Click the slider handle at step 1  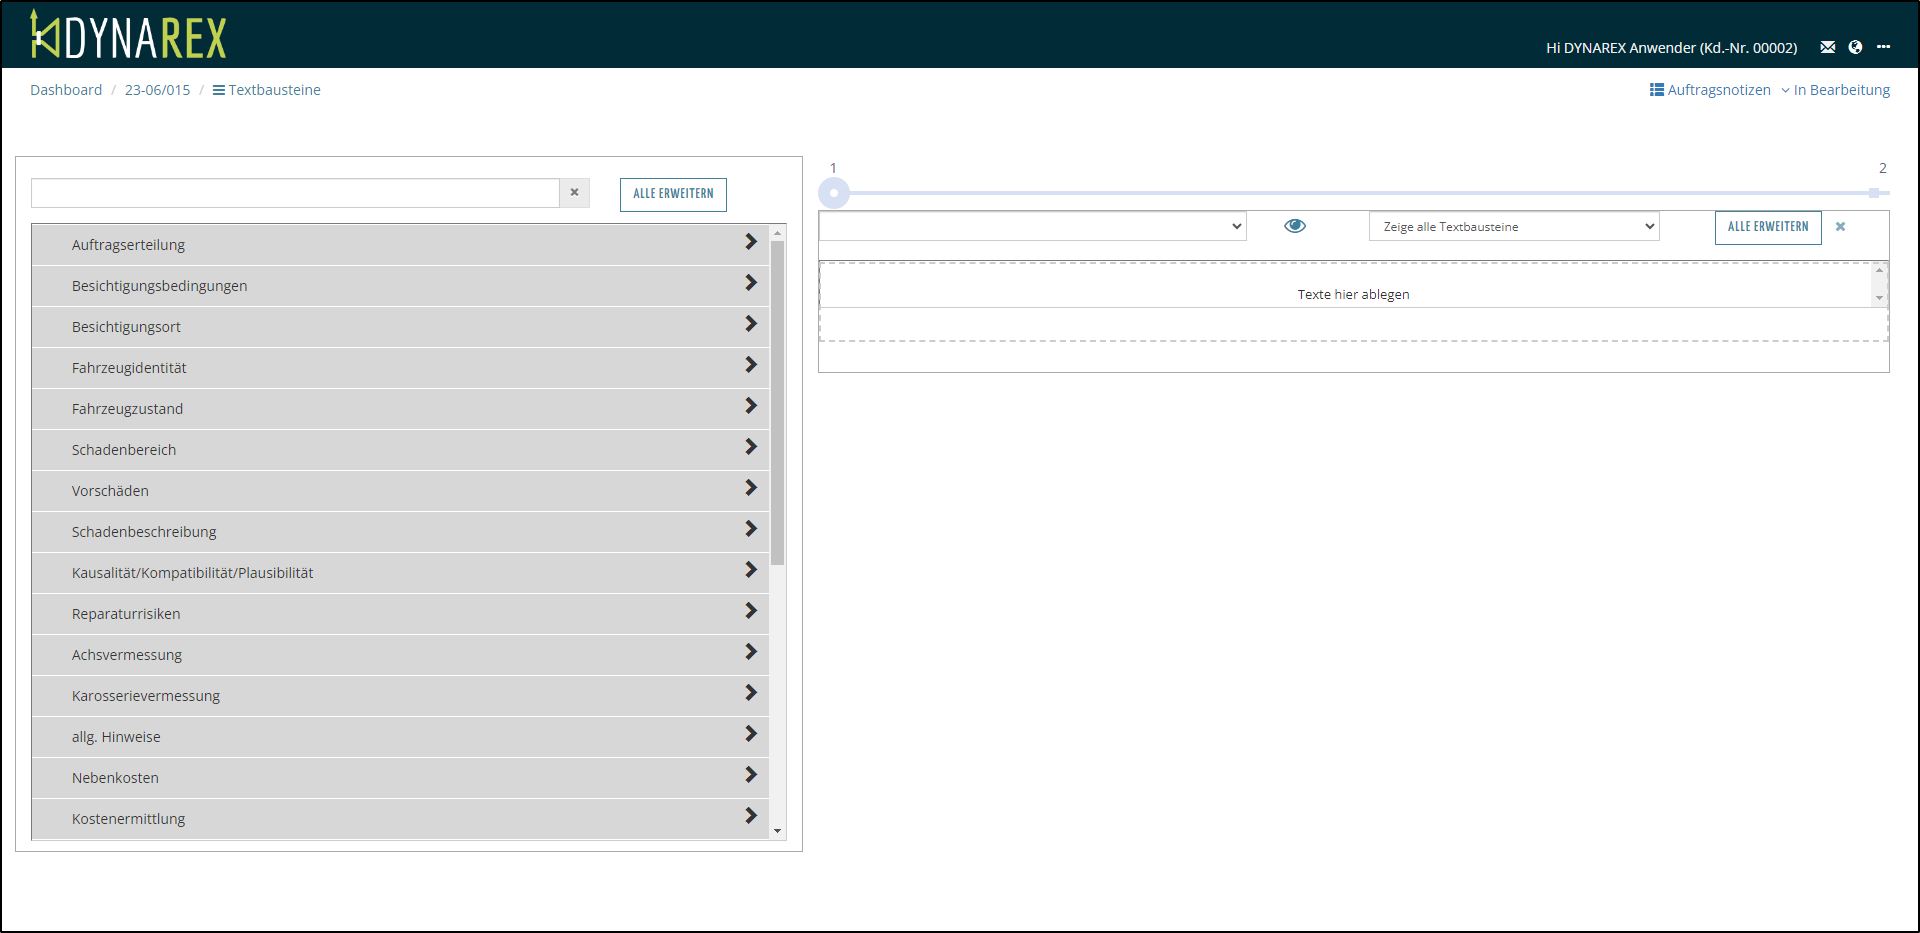(834, 193)
